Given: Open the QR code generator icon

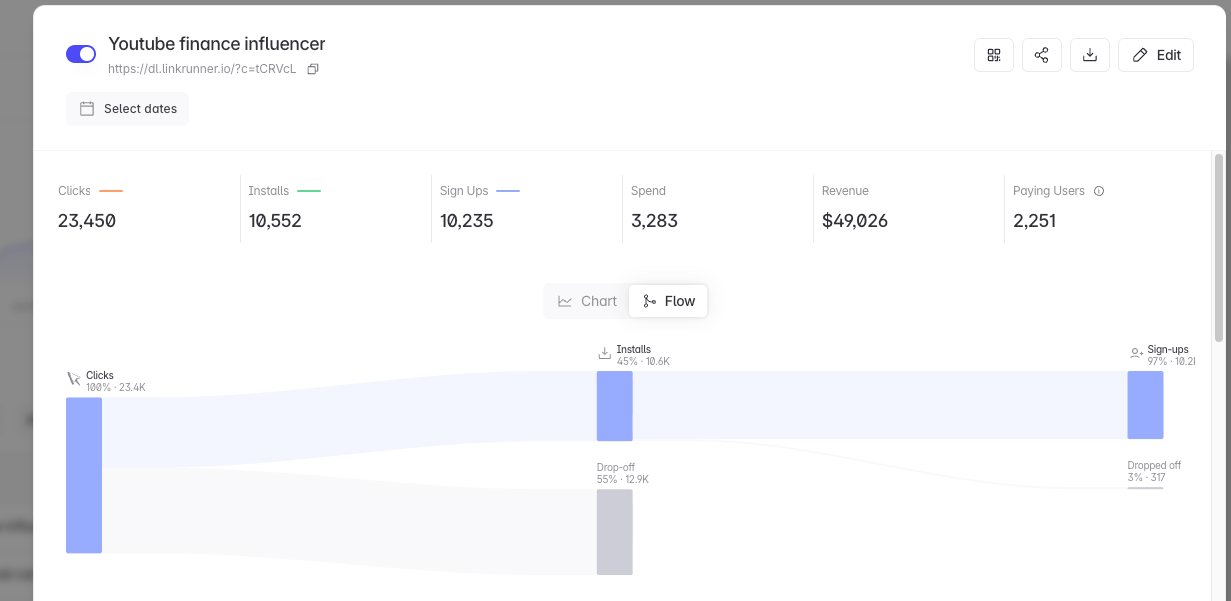Looking at the screenshot, I should pos(994,55).
